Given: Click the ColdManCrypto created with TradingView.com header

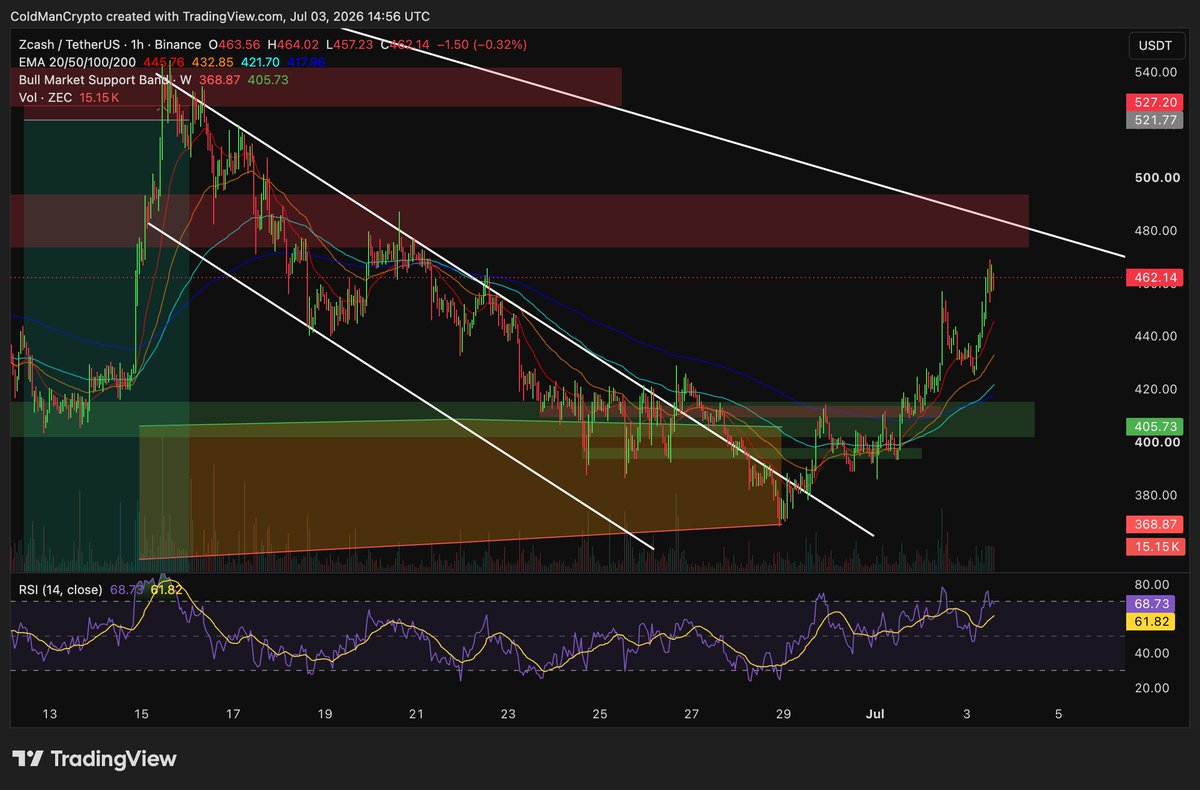Looking at the screenshot, I should tap(222, 16).
